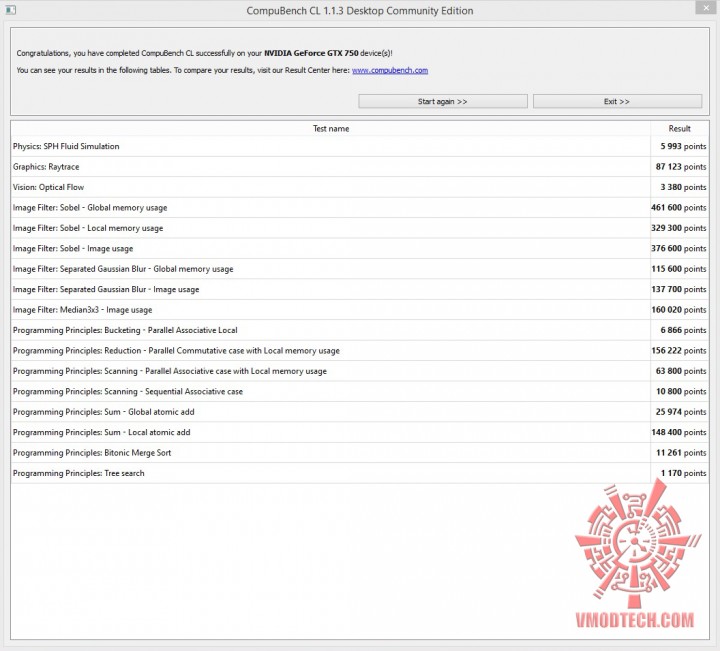Click the 461 600 points result
720x651 pixels.
click(x=679, y=208)
